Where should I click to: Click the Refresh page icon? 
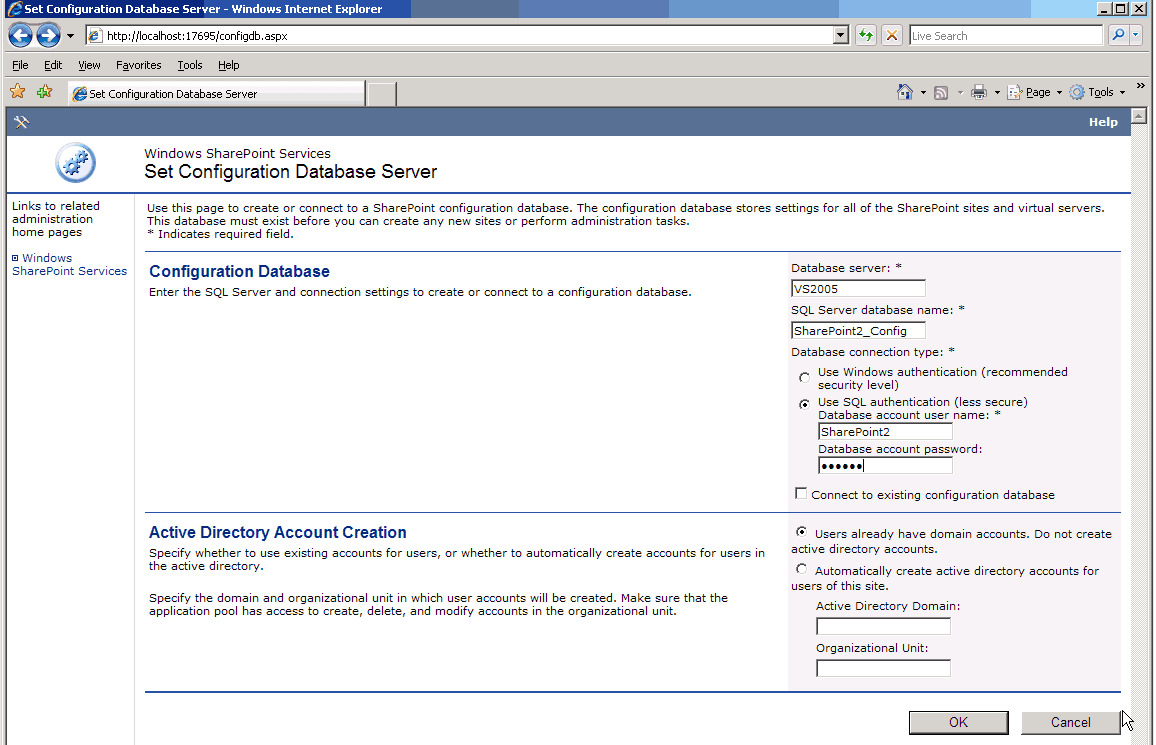point(866,35)
